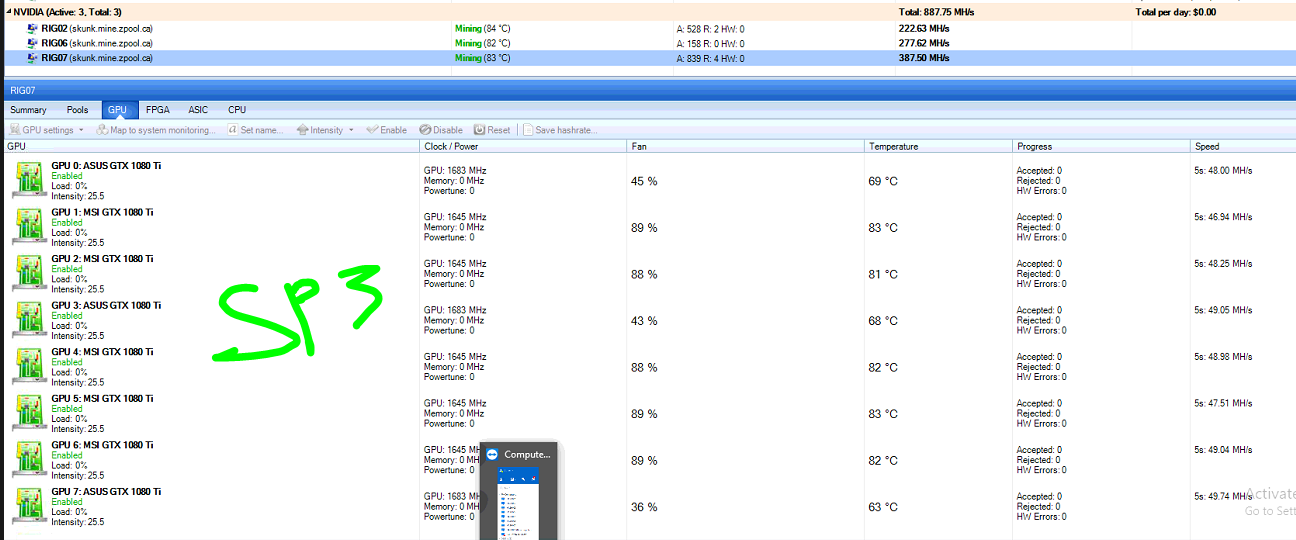Screen dimensions: 1296x540
Task: Click the GPU 3 ASUS card icon
Action: coord(29,321)
